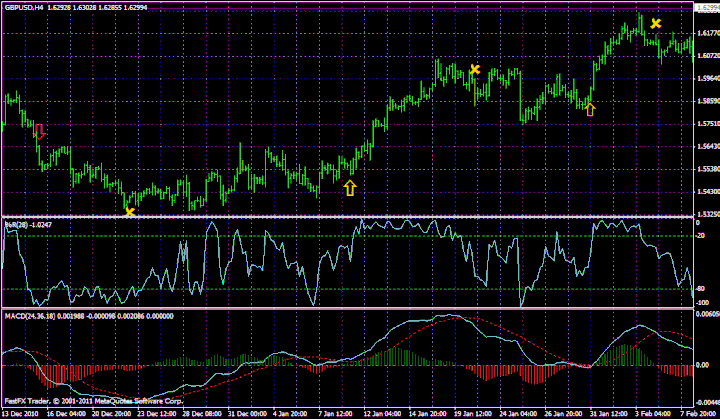Click the FastFX Trader MetaQuotes copyright text

tap(93, 401)
